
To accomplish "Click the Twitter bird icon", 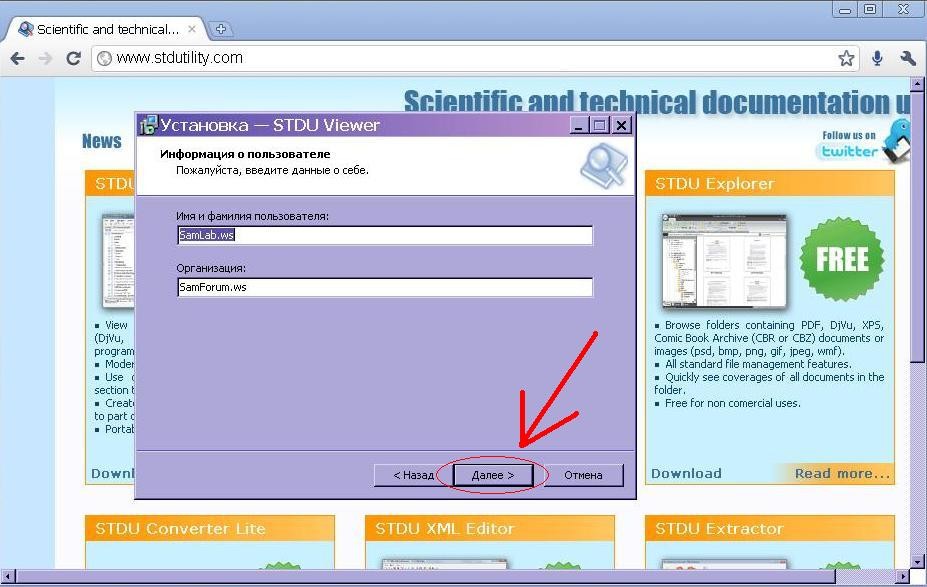I will point(897,140).
